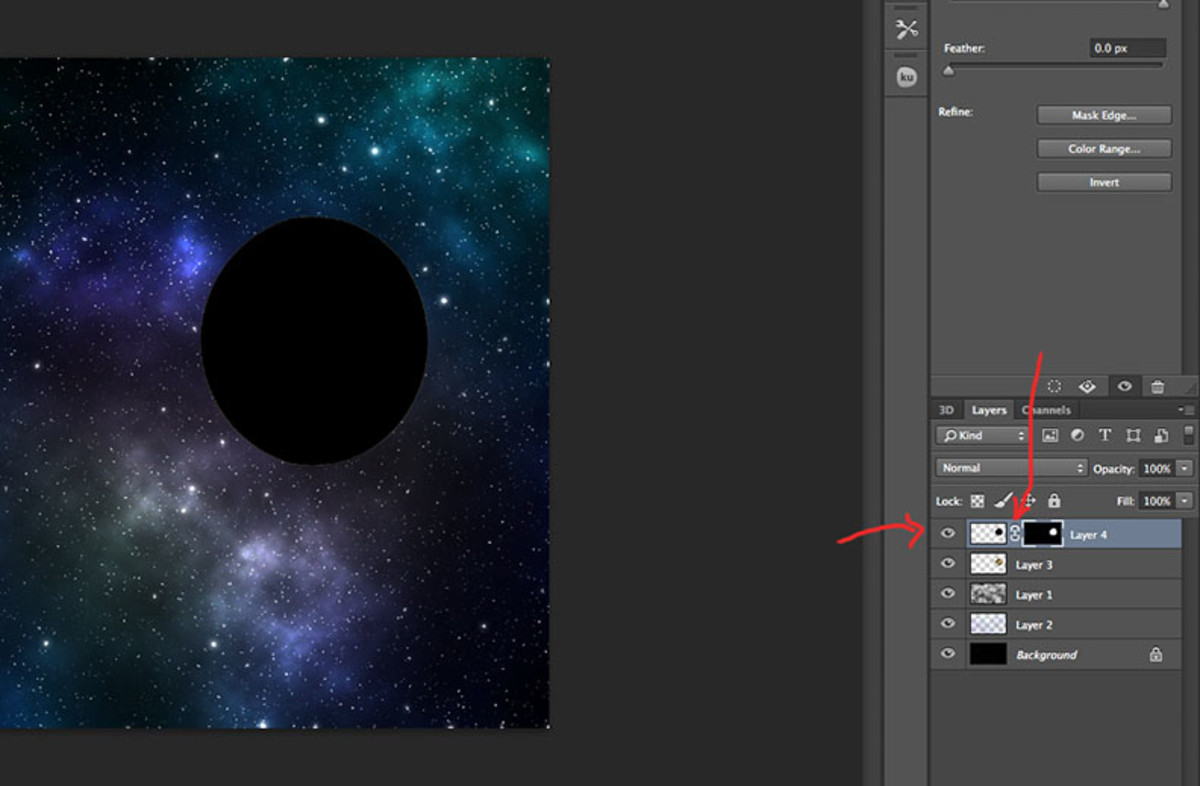1200x786 pixels.
Task: Switch to the Channels tab
Action: click(x=1046, y=410)
